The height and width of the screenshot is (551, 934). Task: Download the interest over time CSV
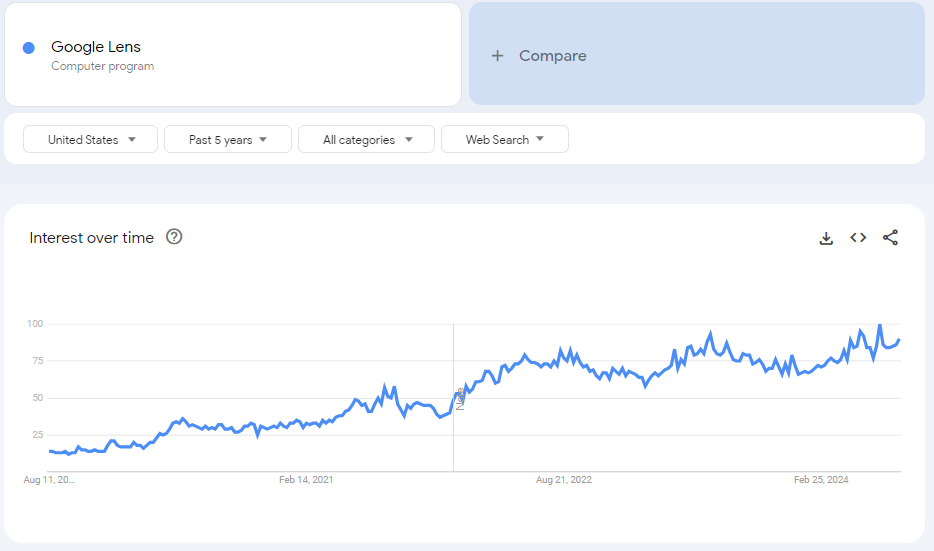coord(826,238)
